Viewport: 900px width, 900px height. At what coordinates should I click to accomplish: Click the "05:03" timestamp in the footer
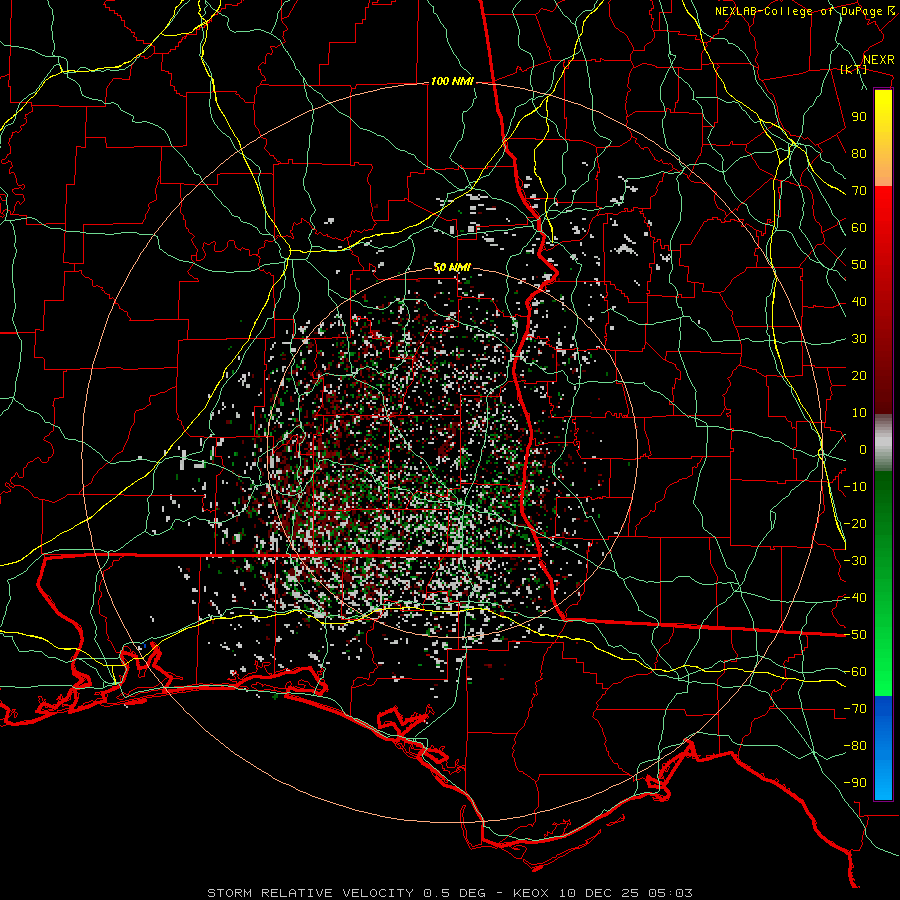[670, 893]
